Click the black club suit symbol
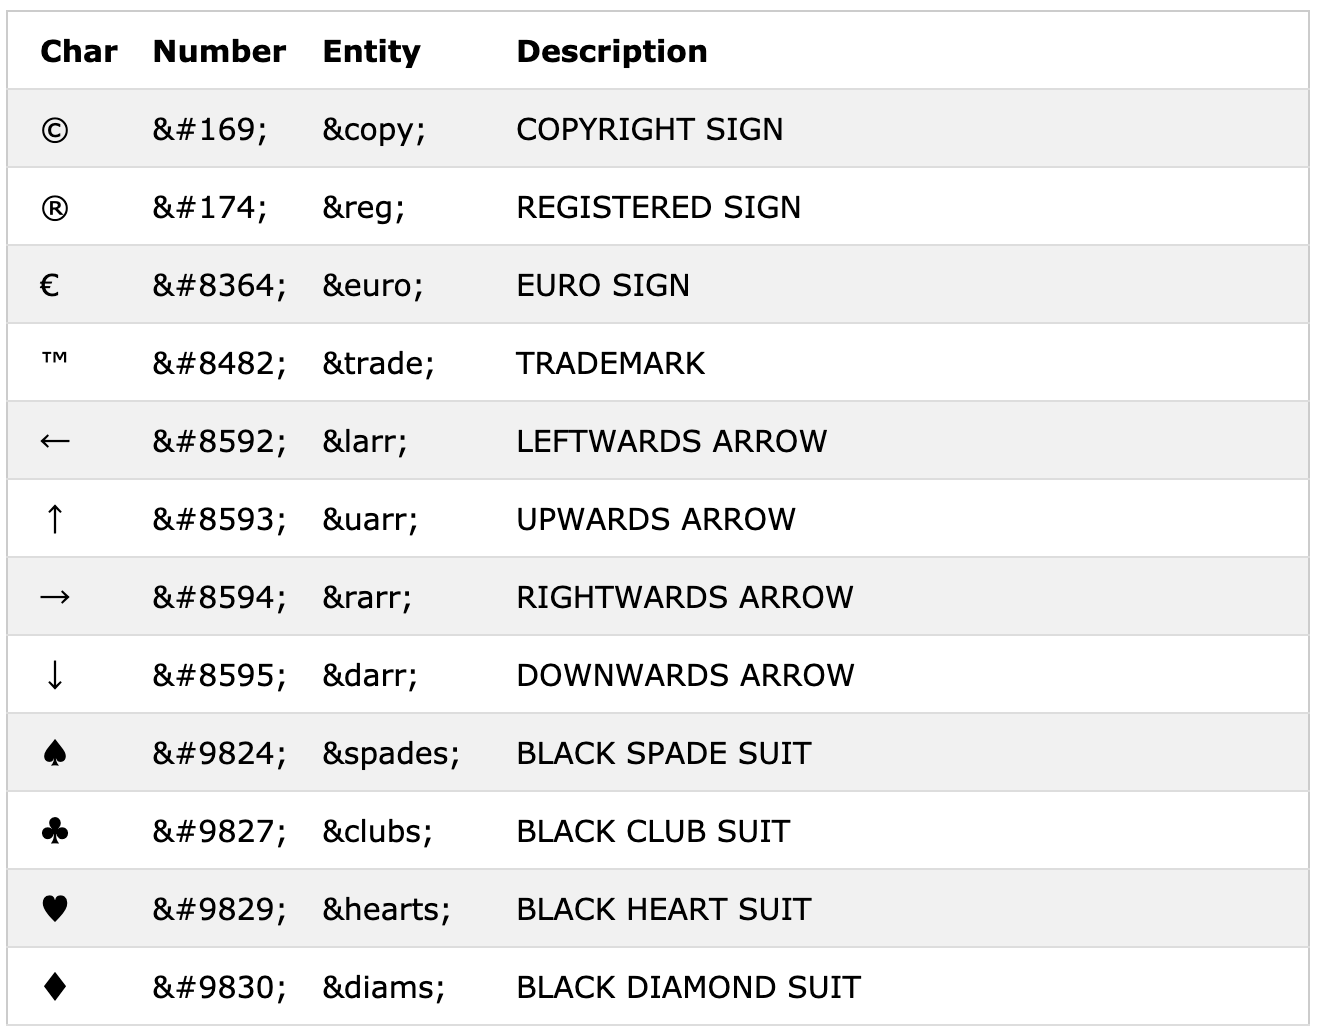Viewport: 1320px width, 1034px height. 55,831
